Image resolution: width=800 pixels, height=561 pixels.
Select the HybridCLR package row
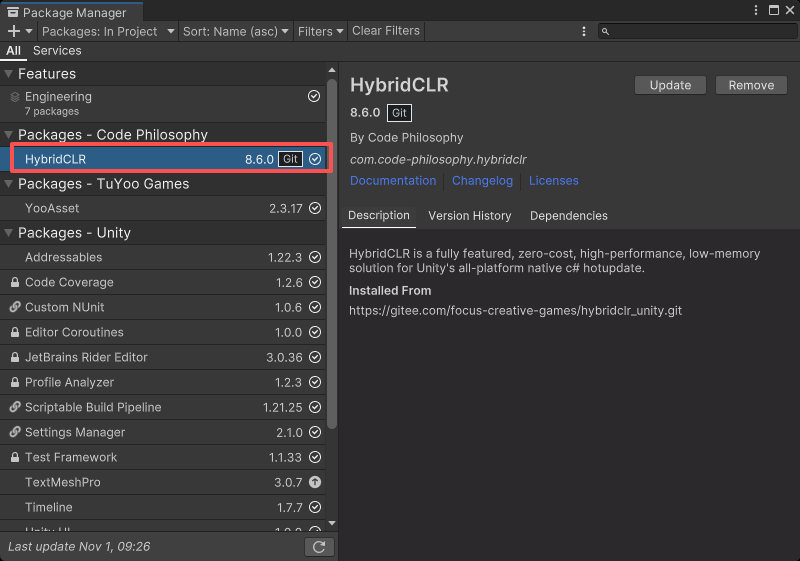(163, 159)
